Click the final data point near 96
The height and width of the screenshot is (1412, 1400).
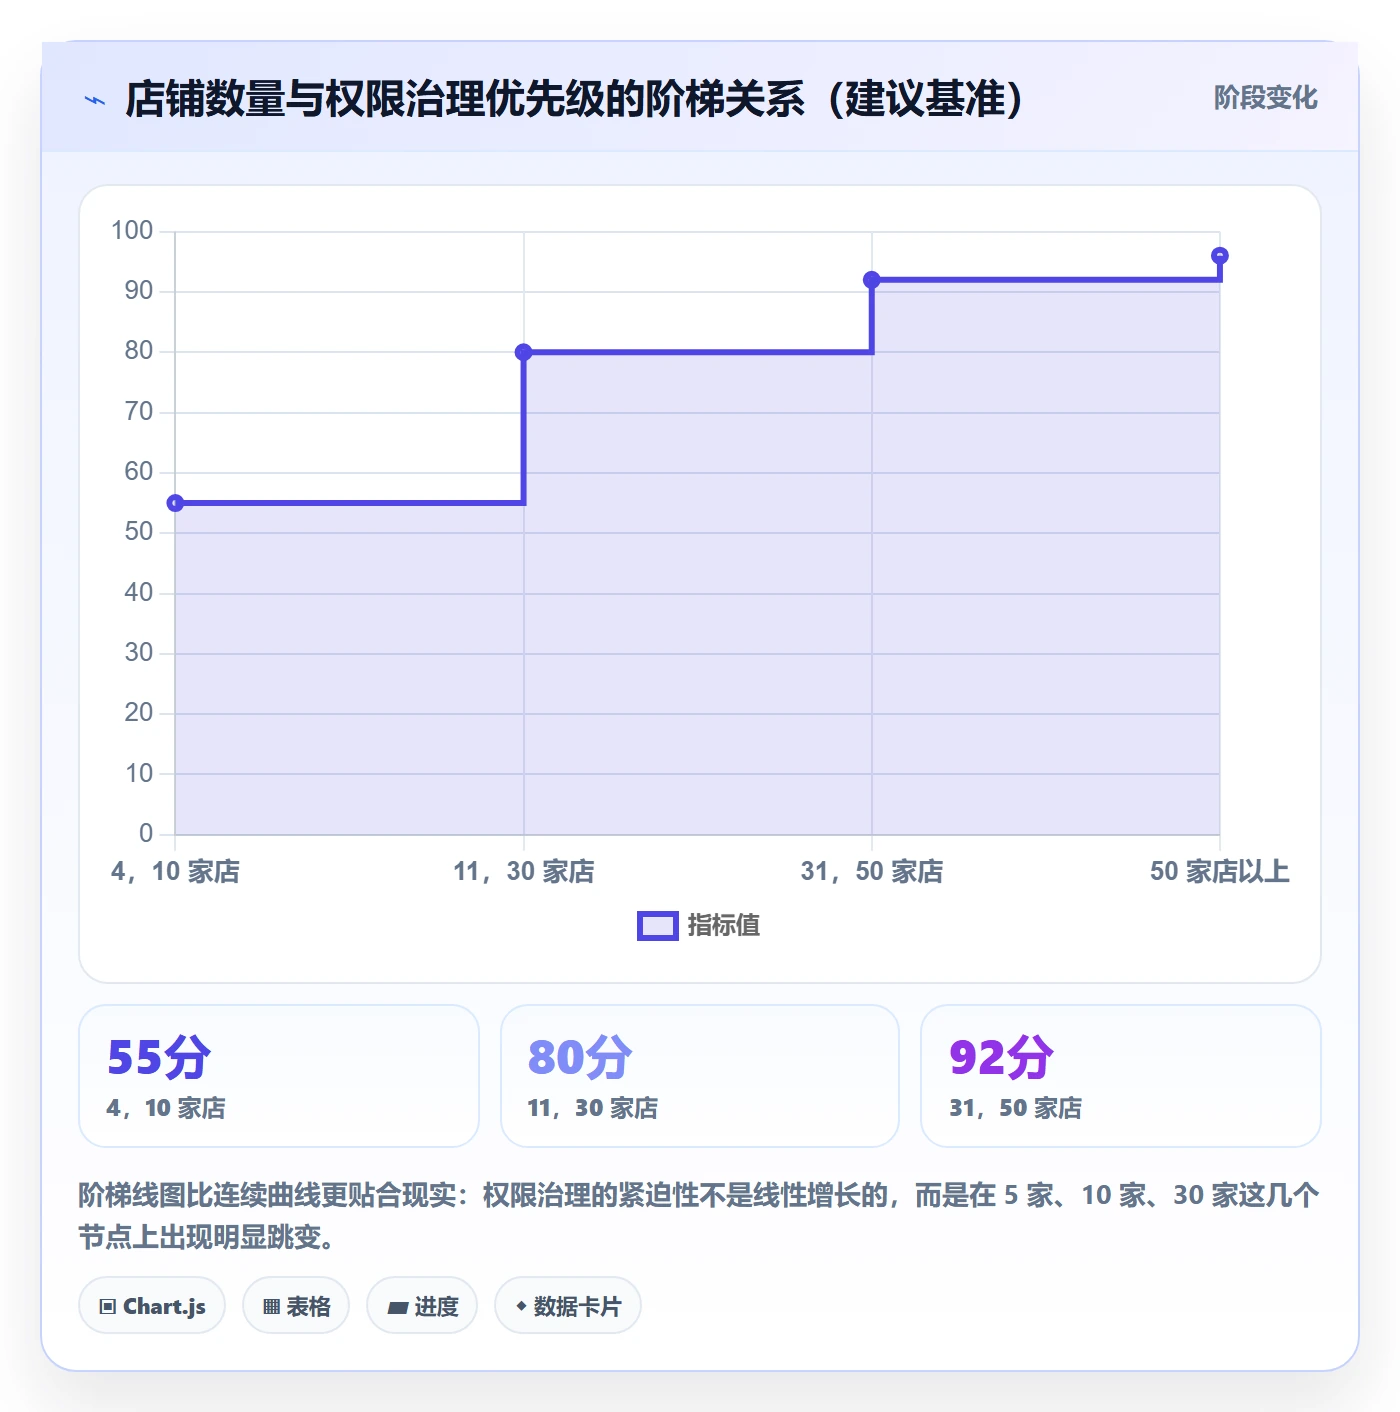pos(1219,256)
